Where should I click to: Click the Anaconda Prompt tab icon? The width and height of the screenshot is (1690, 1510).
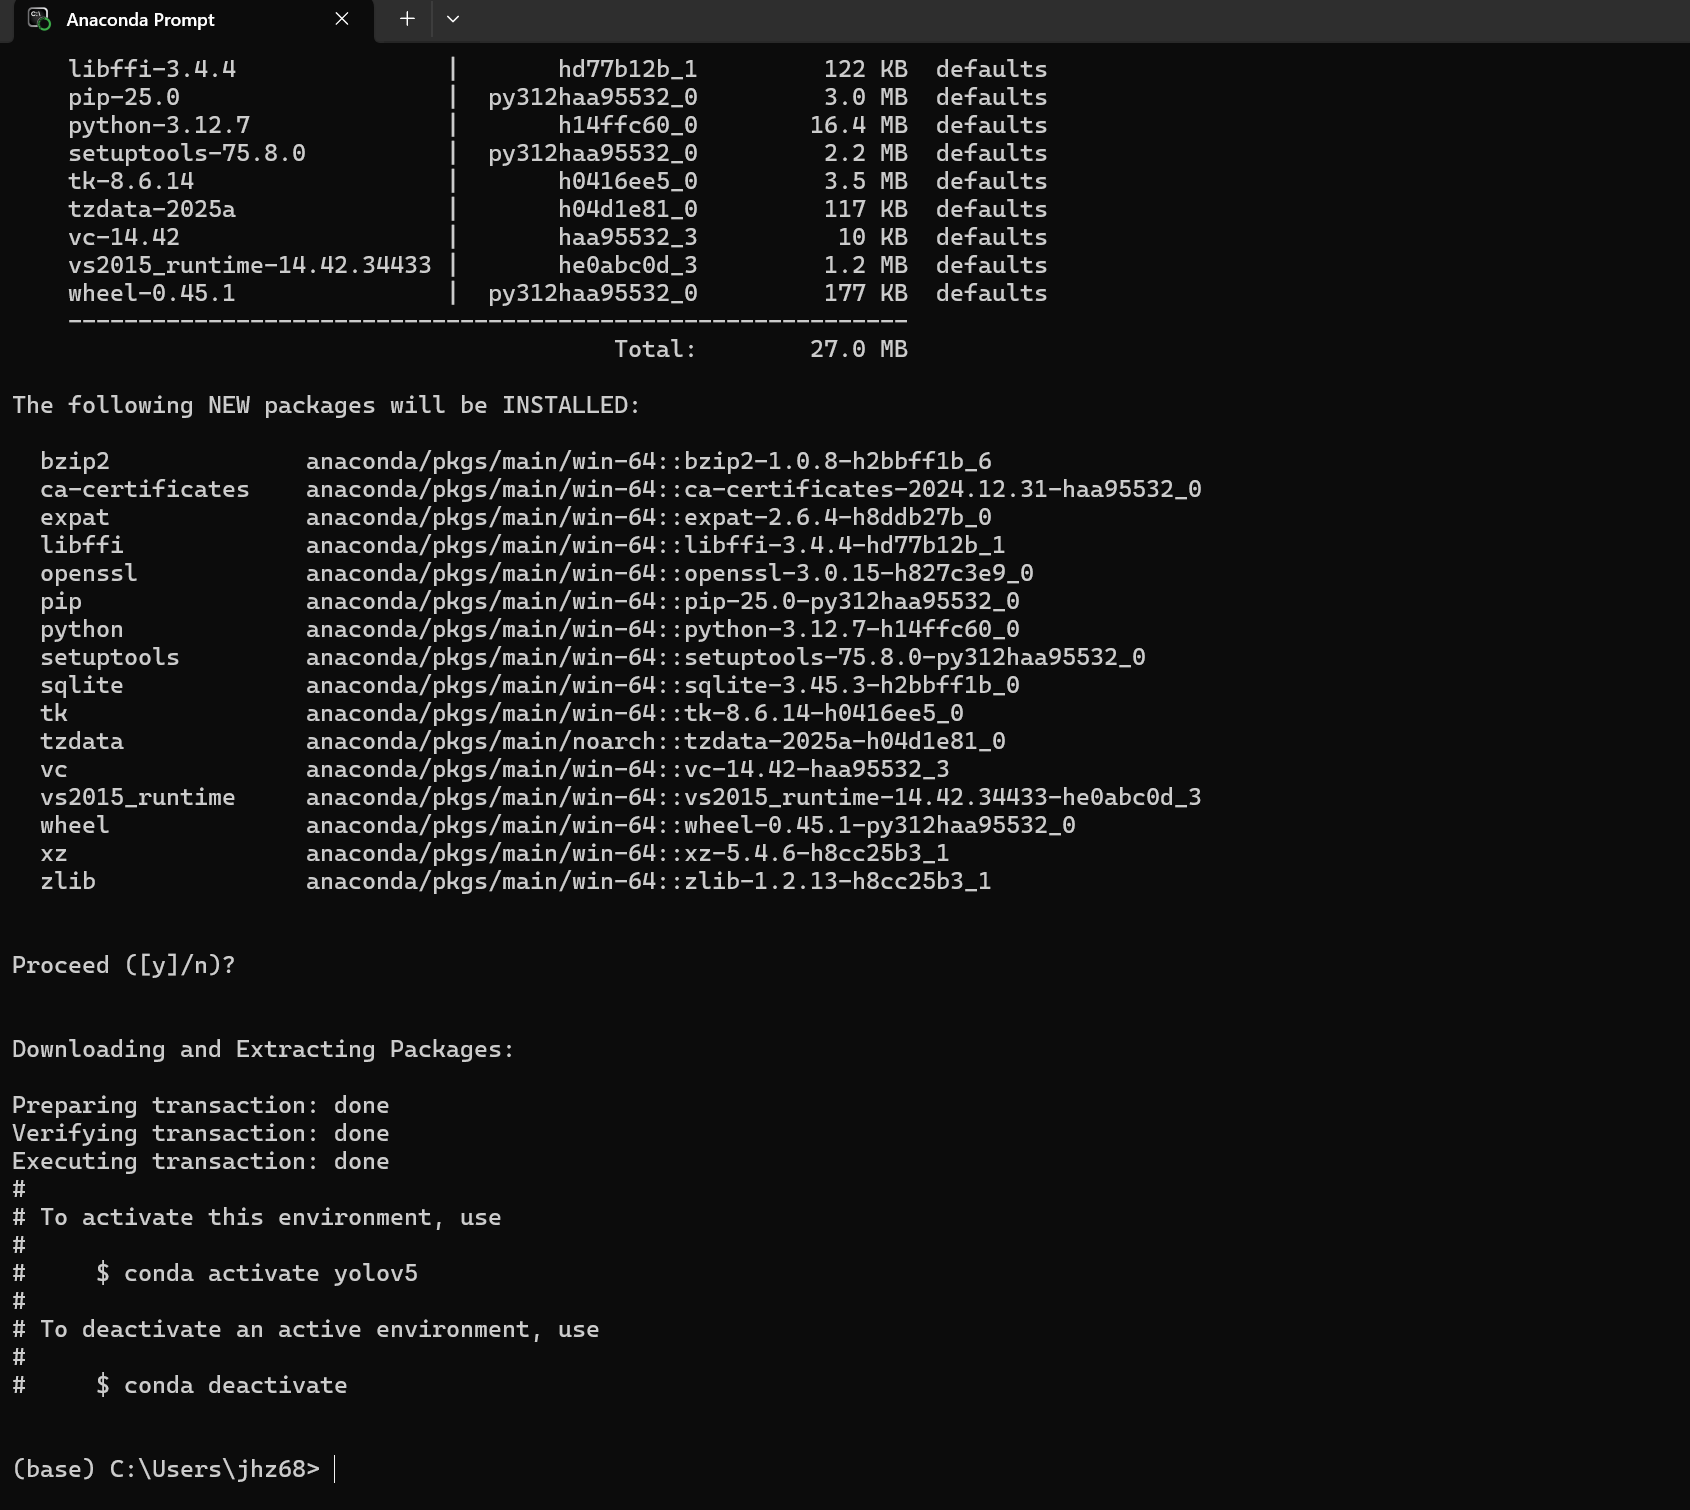tap(39, 19)
